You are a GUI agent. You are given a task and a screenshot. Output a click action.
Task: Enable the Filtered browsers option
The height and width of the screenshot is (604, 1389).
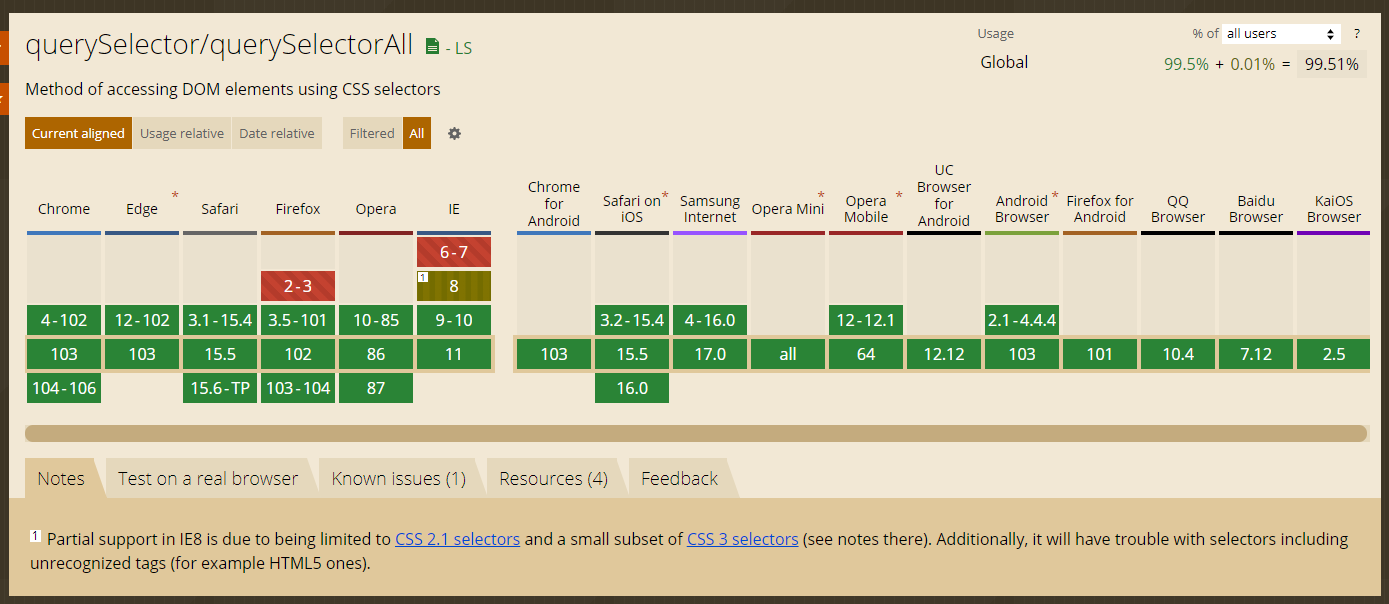pyautogui.click(x=372, y=133)
